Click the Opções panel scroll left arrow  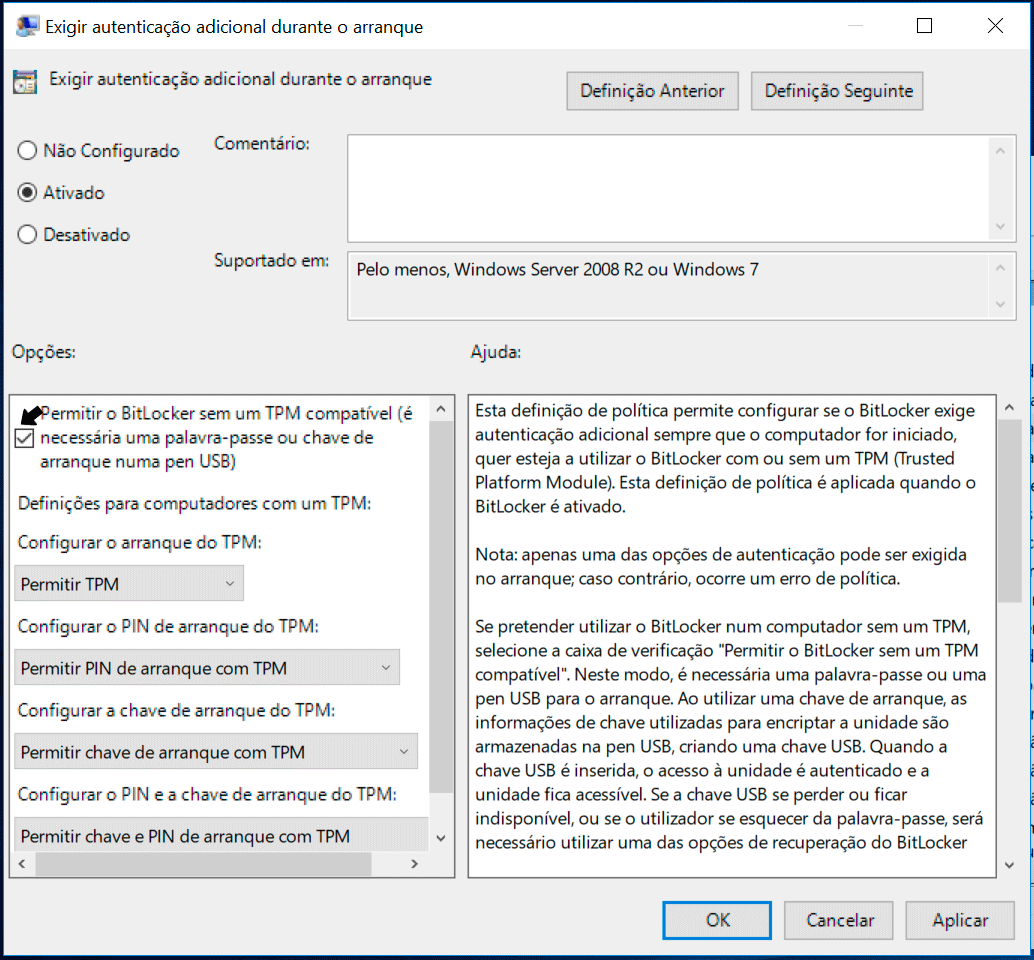(22, 864)
